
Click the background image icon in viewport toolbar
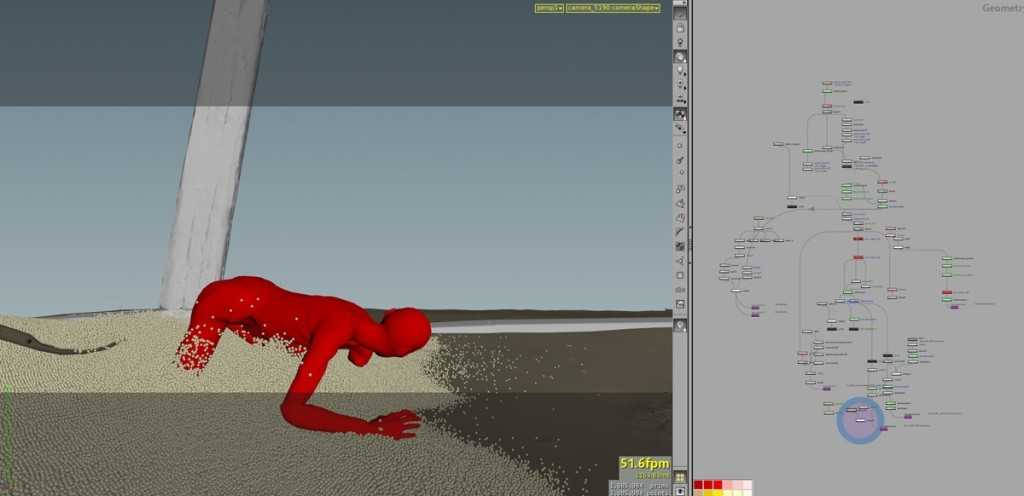coord(680,304)
